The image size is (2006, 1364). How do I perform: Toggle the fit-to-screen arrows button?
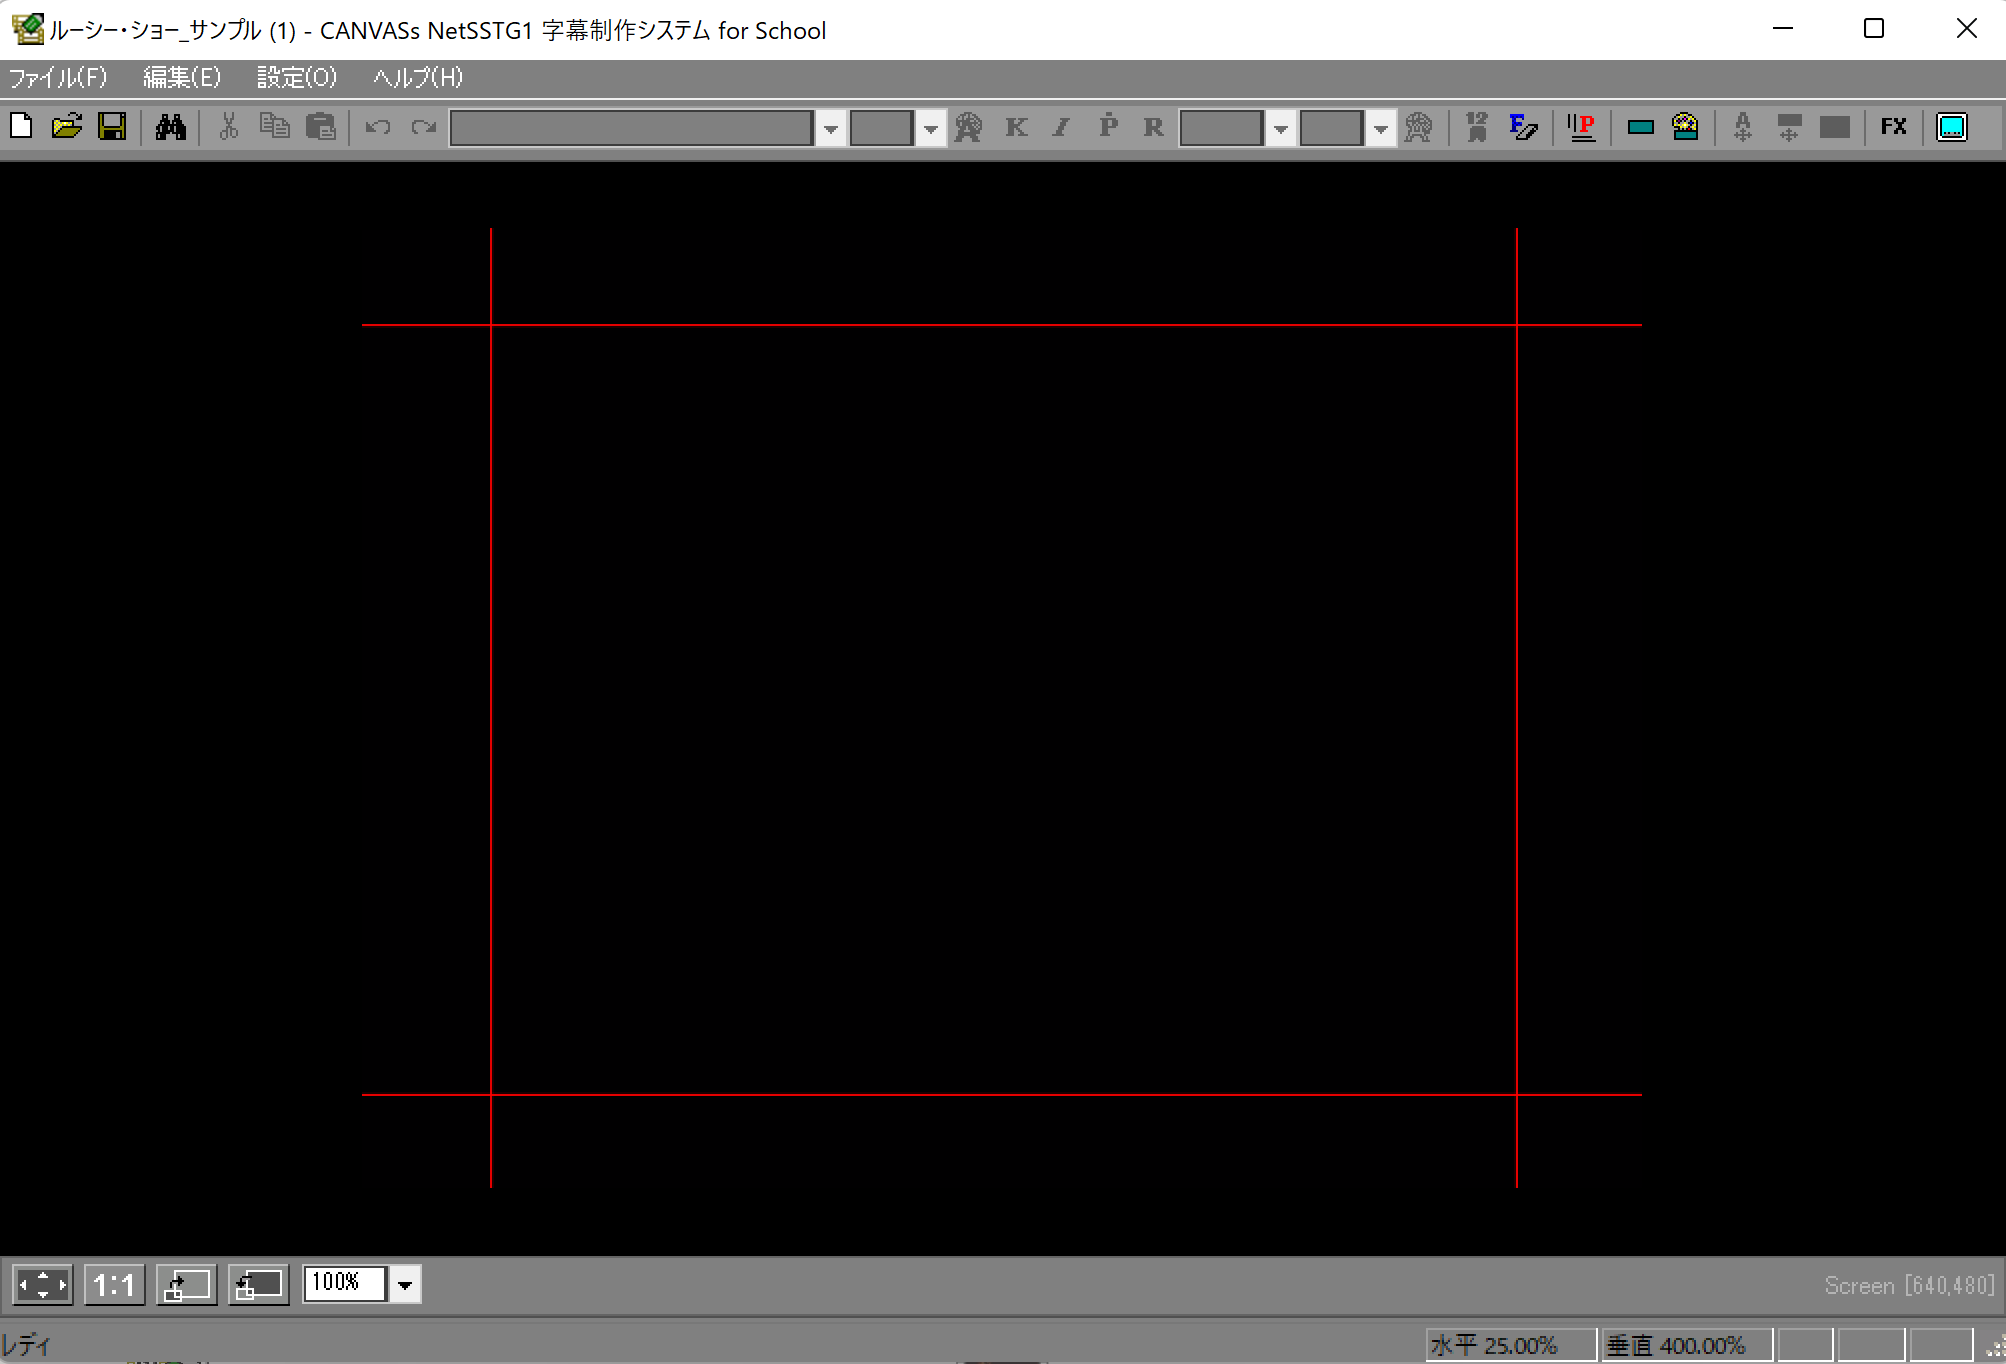click(x=43, y=1285)
